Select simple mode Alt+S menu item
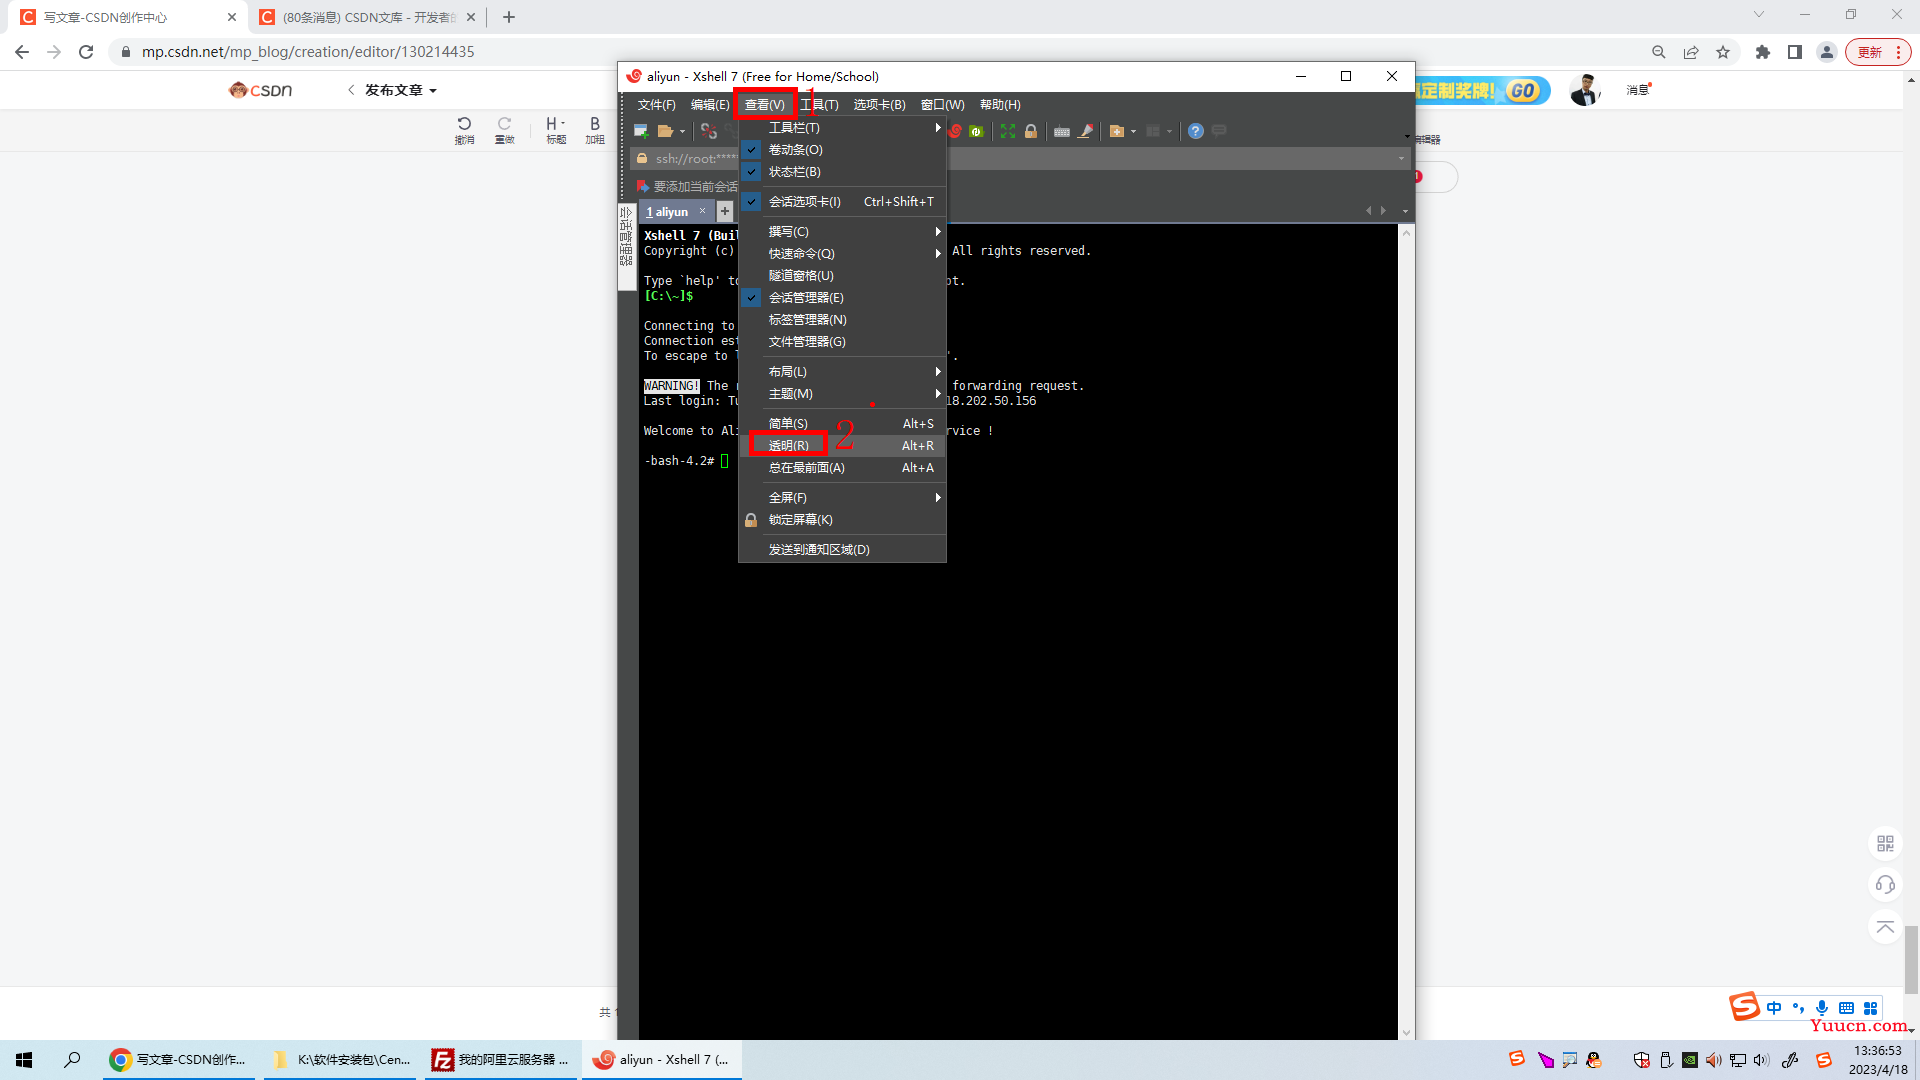Viewport: 1920px width, 1080px height. click(x=843, y=424)
